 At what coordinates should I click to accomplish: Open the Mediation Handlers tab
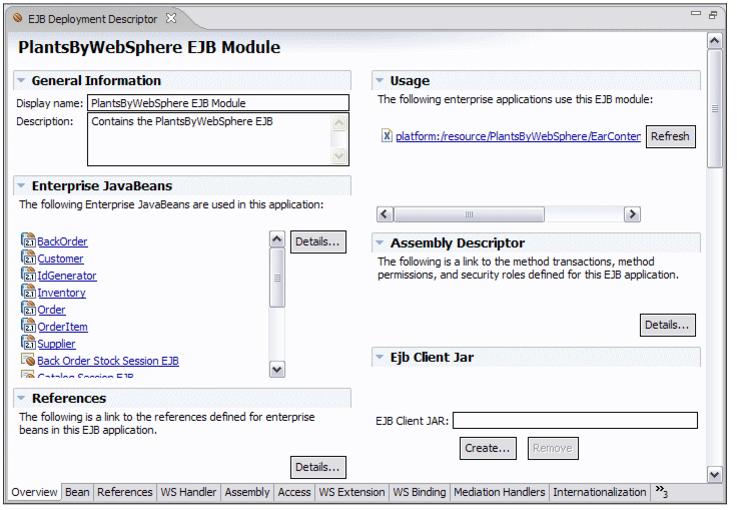pyautogui.click(x=499, y=492)
